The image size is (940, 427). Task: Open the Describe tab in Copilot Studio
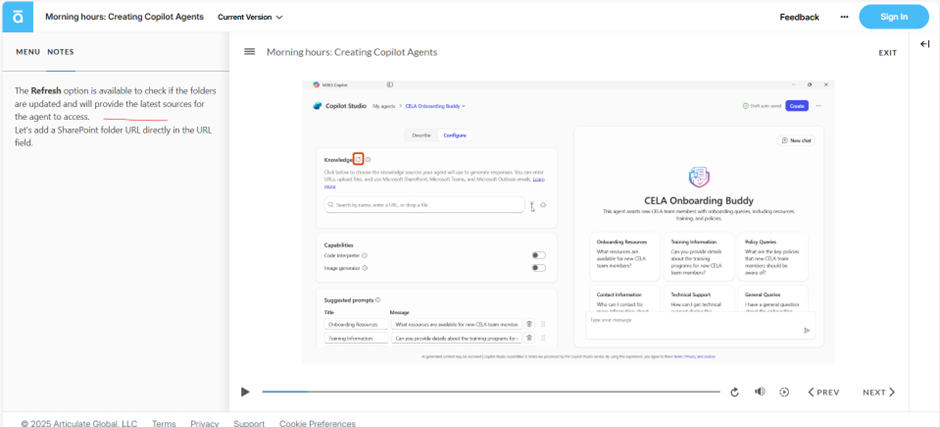421,136
